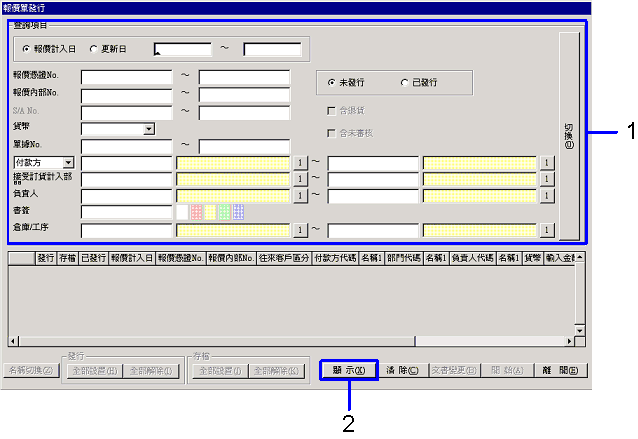Viewport: 638px width, 439px height.
Task: Click the 名稱切換(Z) button
Action: tap(31, 370)
